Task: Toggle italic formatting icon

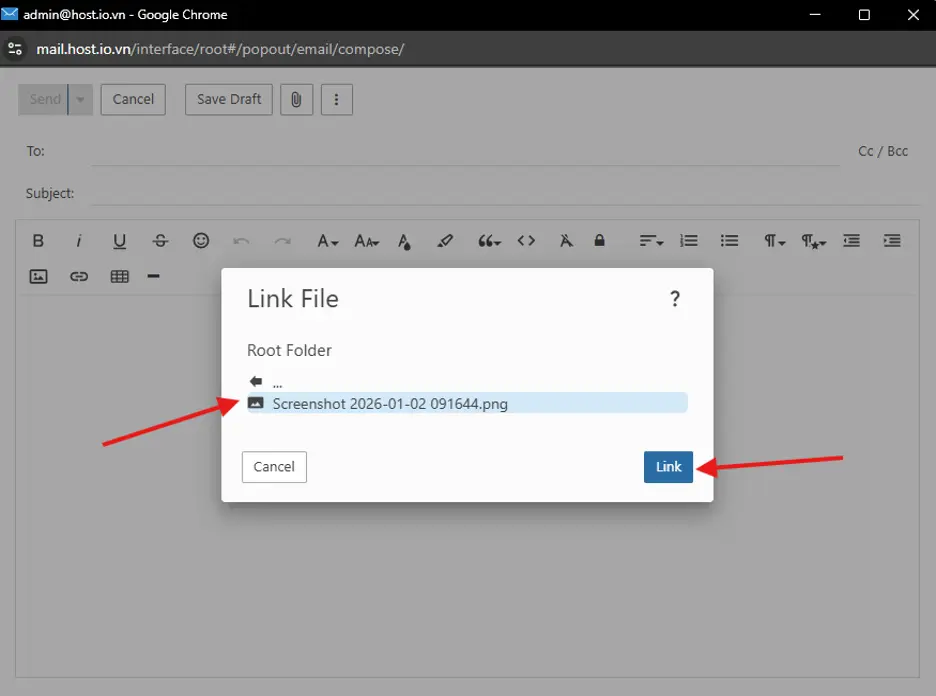Action: tap(78, 241)
